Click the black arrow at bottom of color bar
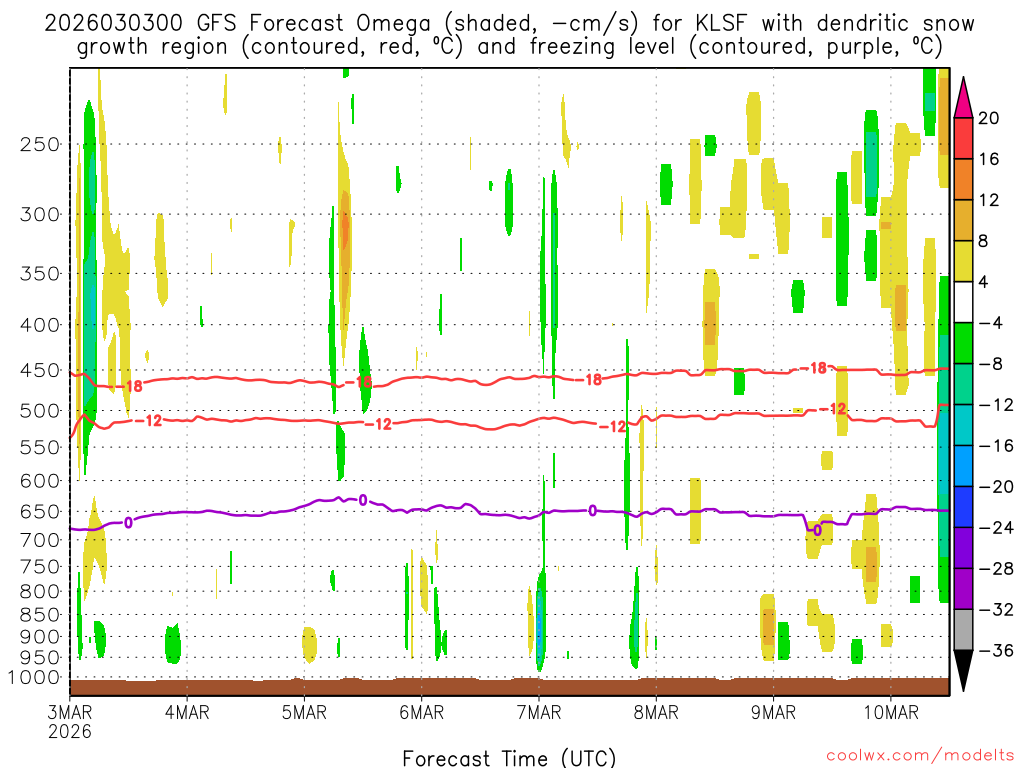This screenshot has height=768, width=1024. tap(963, 671)
